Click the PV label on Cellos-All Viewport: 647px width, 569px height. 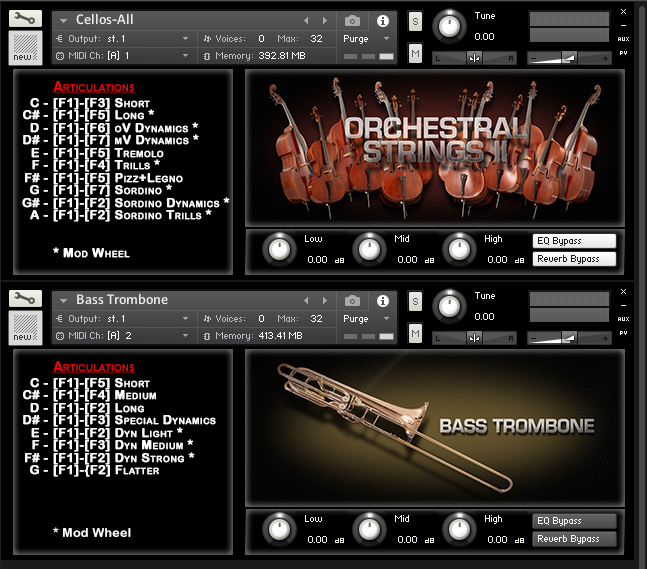623,53
